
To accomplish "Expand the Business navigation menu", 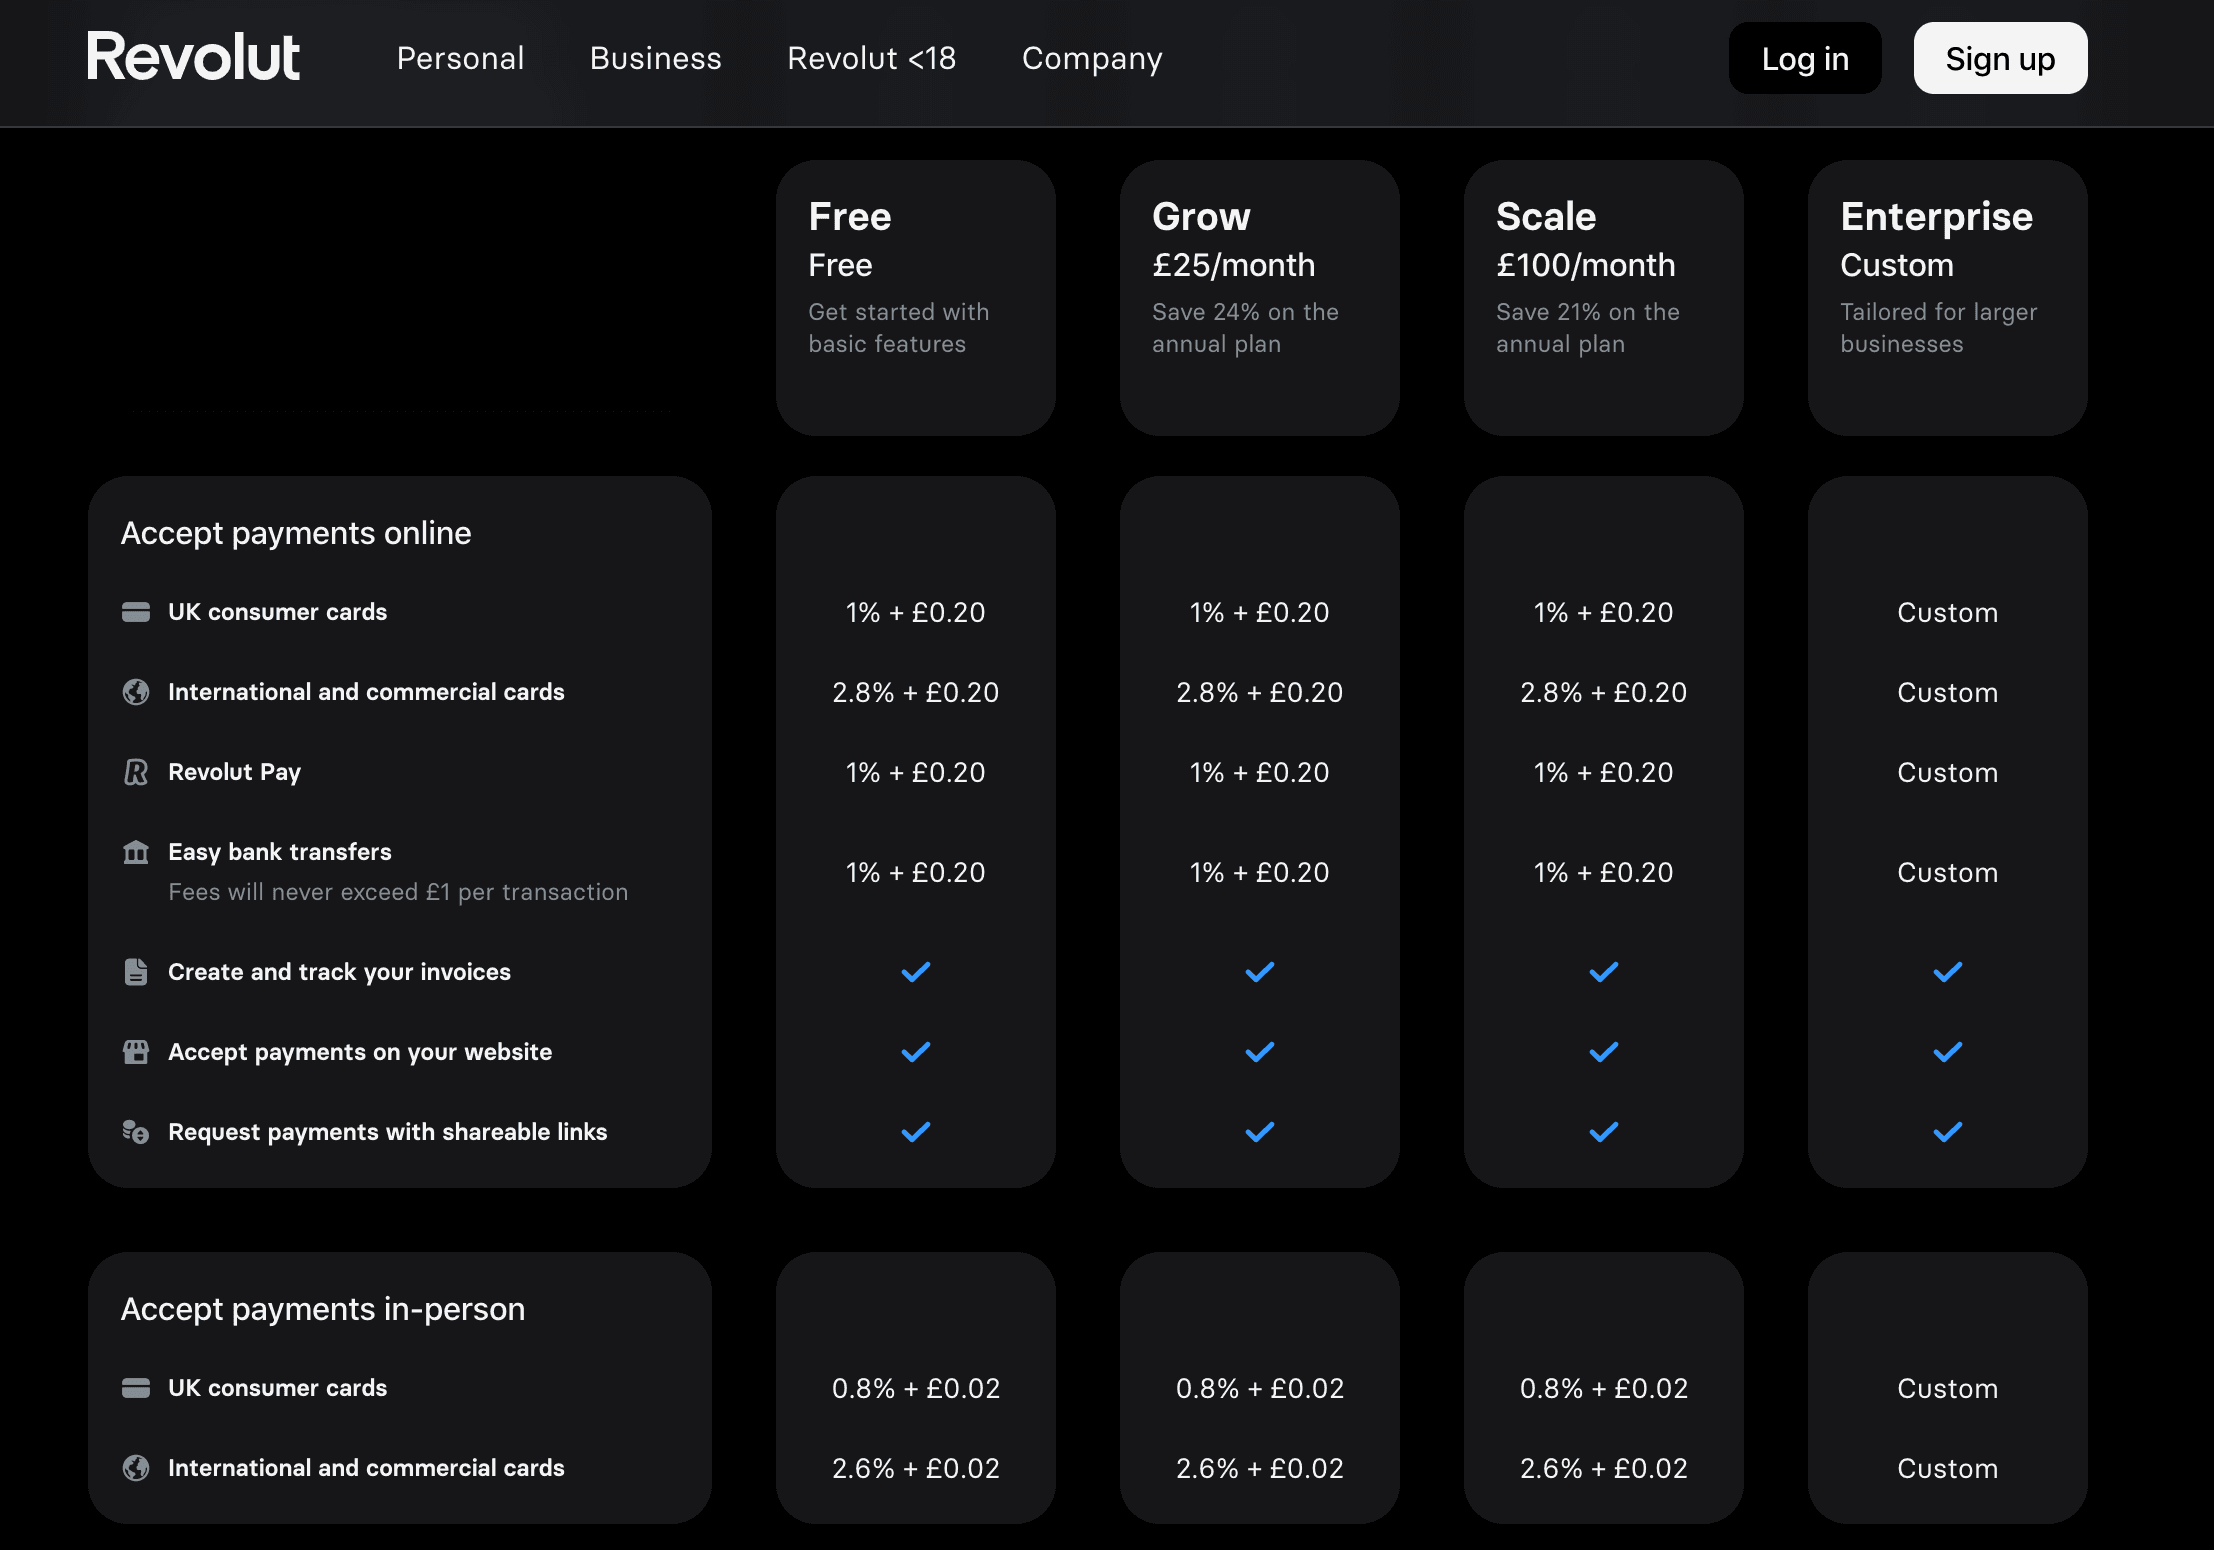I will 656,58.
